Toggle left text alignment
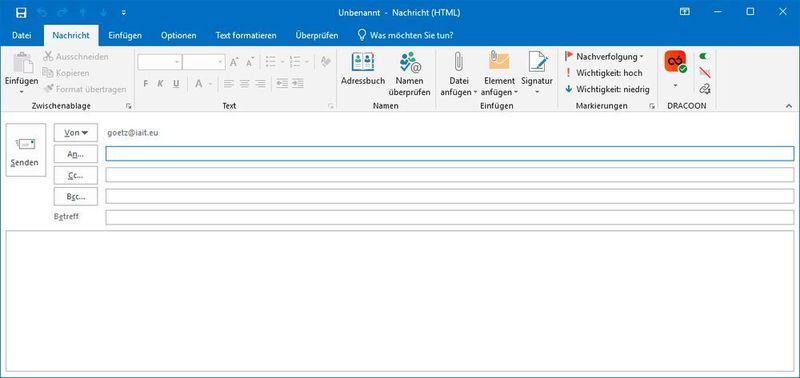The width and height of the screenshot is (800, 378). pyautogui.click(x=229, y=84)
